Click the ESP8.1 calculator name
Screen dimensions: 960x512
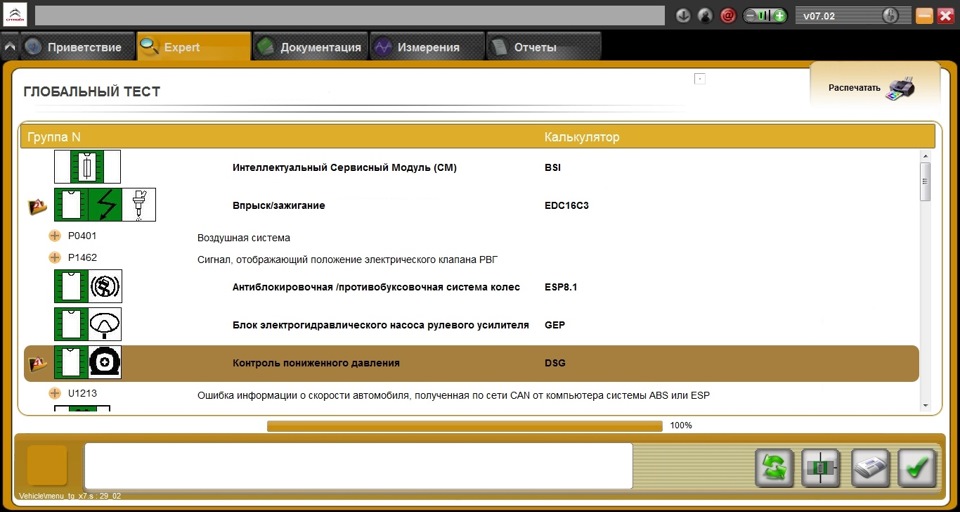pos(561,287)
